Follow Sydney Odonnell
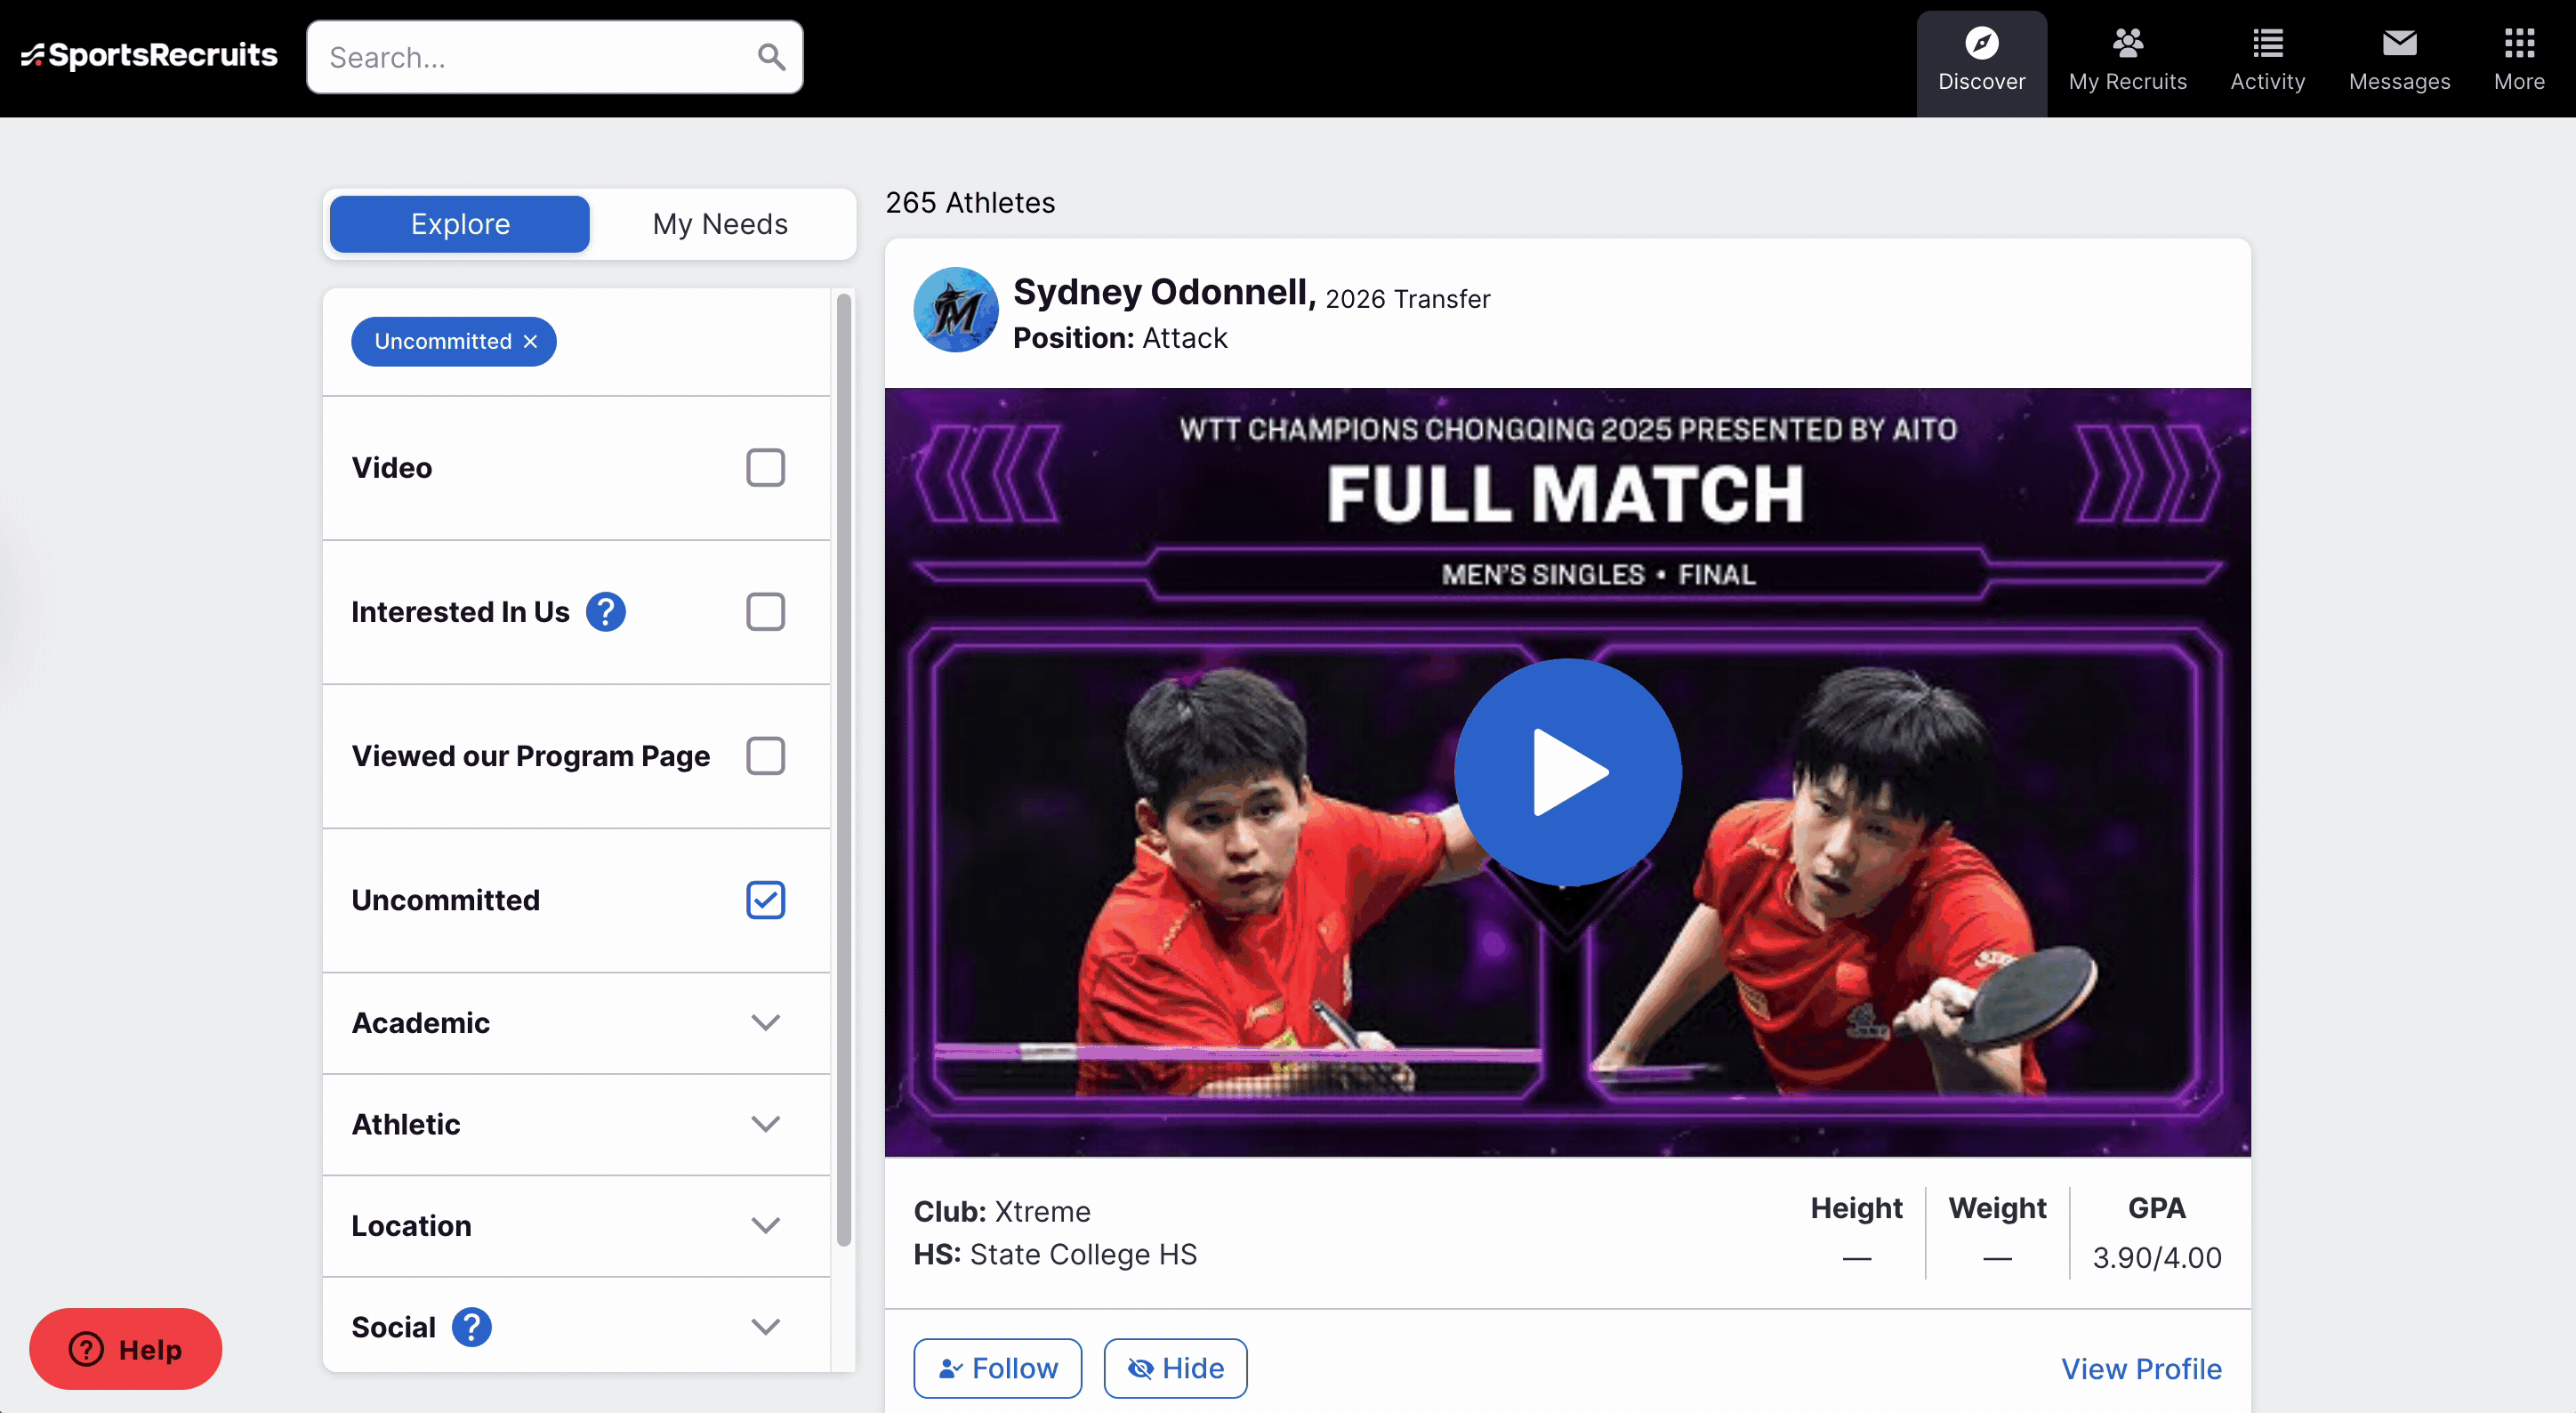This screenshot has height=1413, width=2576. tap(997, 1367)
